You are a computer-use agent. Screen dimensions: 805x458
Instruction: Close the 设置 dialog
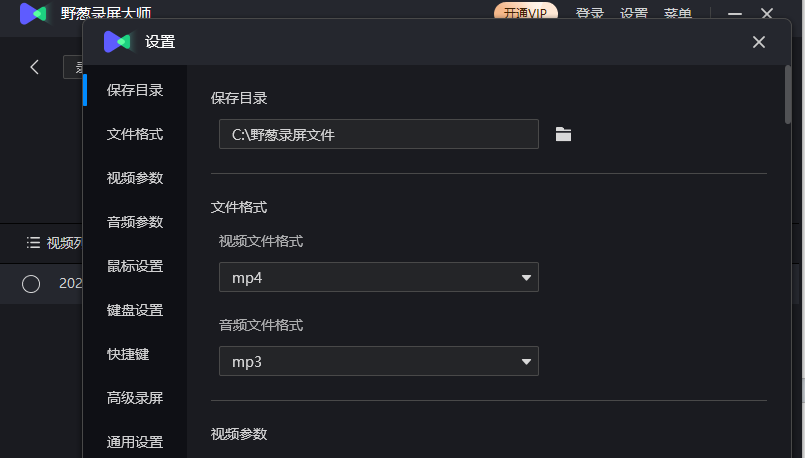(759, 42)
